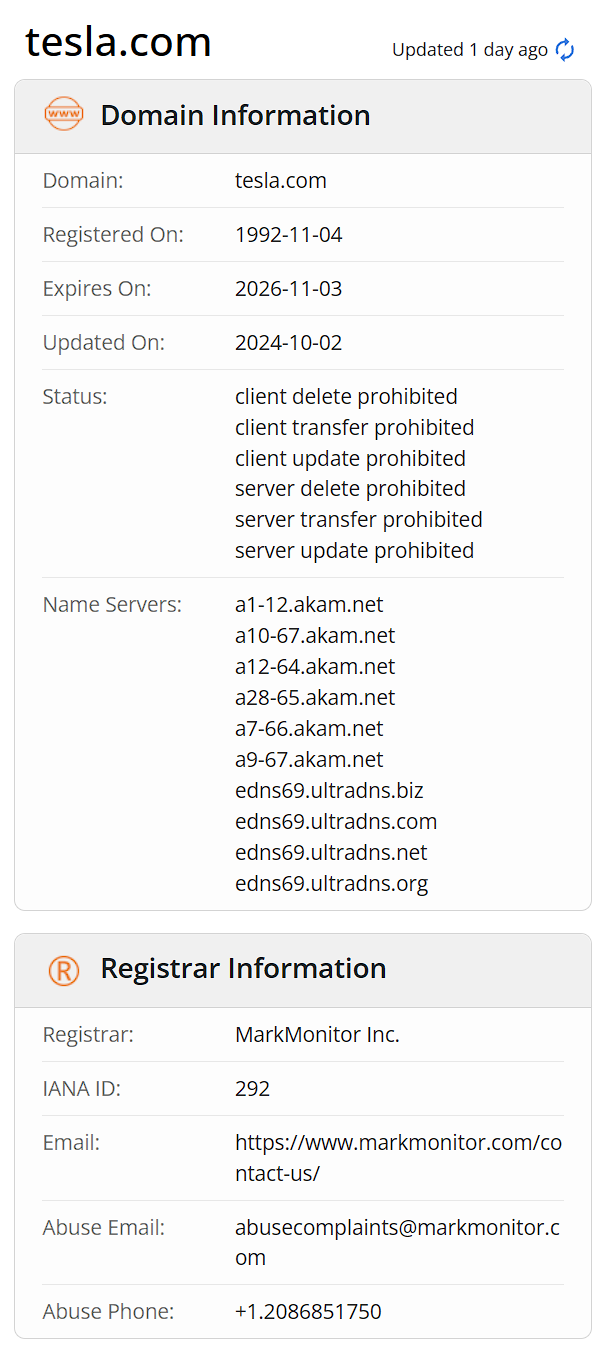This screenshot has height=1353, width=599.
Task: Click the 'Registered On:' label
Action: [x=113, y=235]
